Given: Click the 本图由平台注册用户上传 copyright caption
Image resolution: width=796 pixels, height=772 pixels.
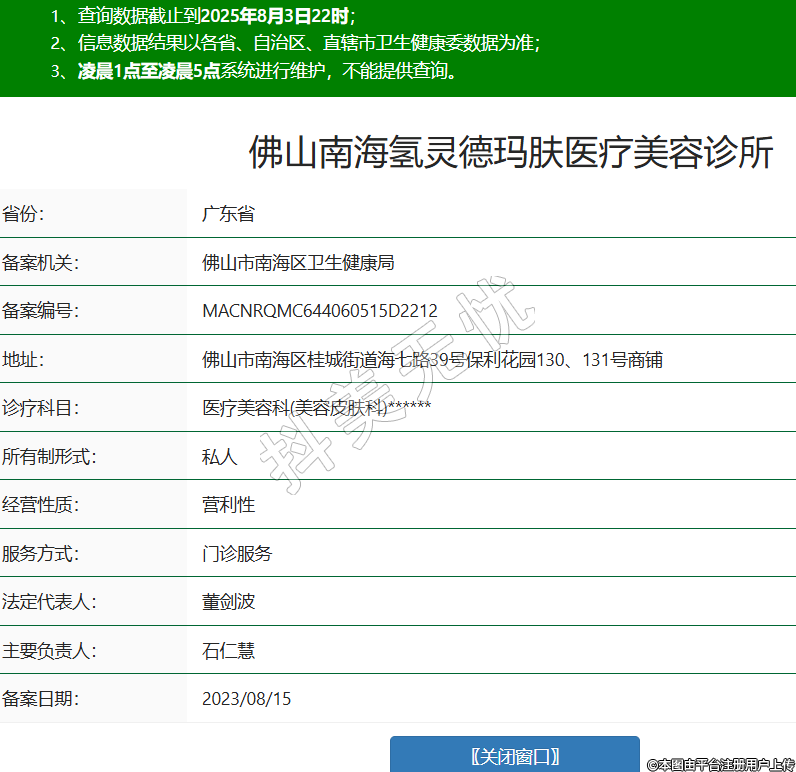Looking at the screenshot, I should pos(720,764).
